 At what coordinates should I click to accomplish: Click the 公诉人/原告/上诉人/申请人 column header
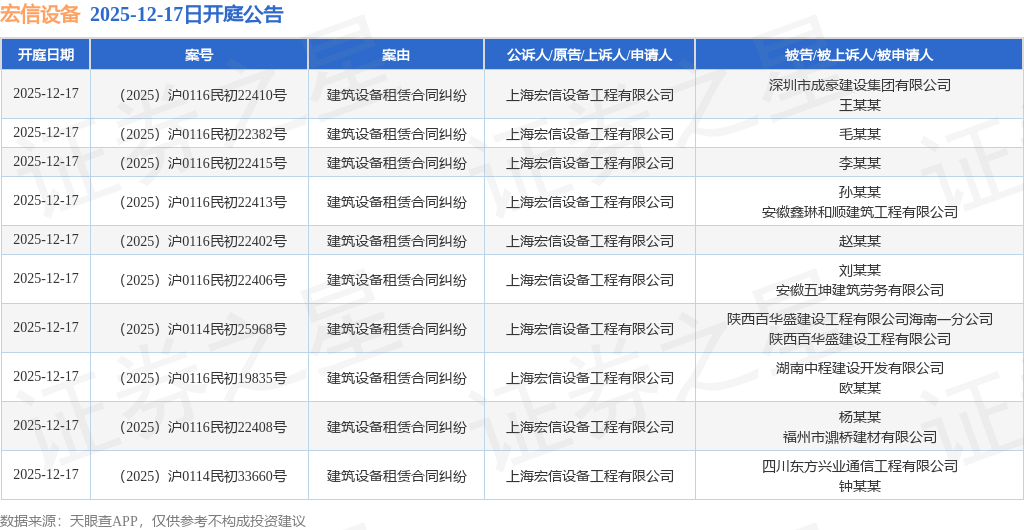coord(589,55)
